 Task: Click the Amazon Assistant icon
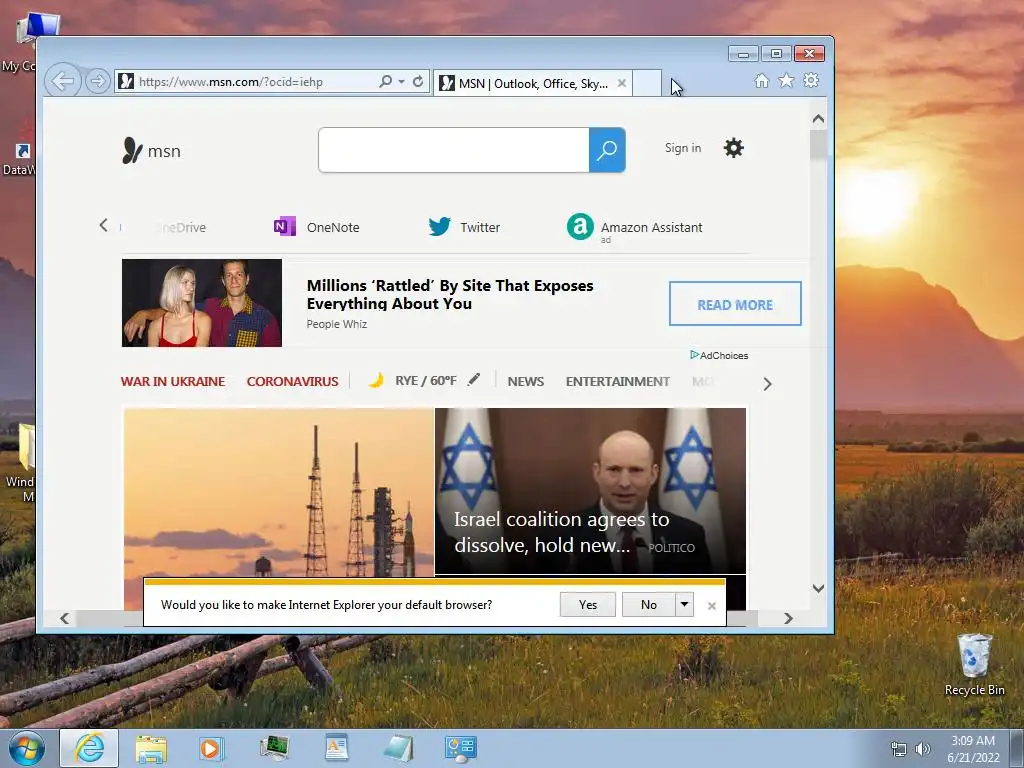pos(580,227)
